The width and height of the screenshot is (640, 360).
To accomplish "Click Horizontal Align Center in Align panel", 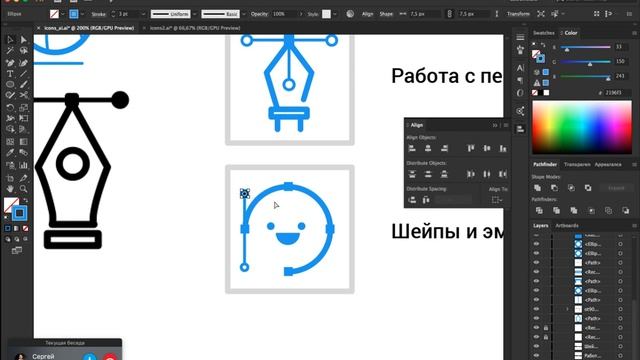I will [x=428, y=149].
